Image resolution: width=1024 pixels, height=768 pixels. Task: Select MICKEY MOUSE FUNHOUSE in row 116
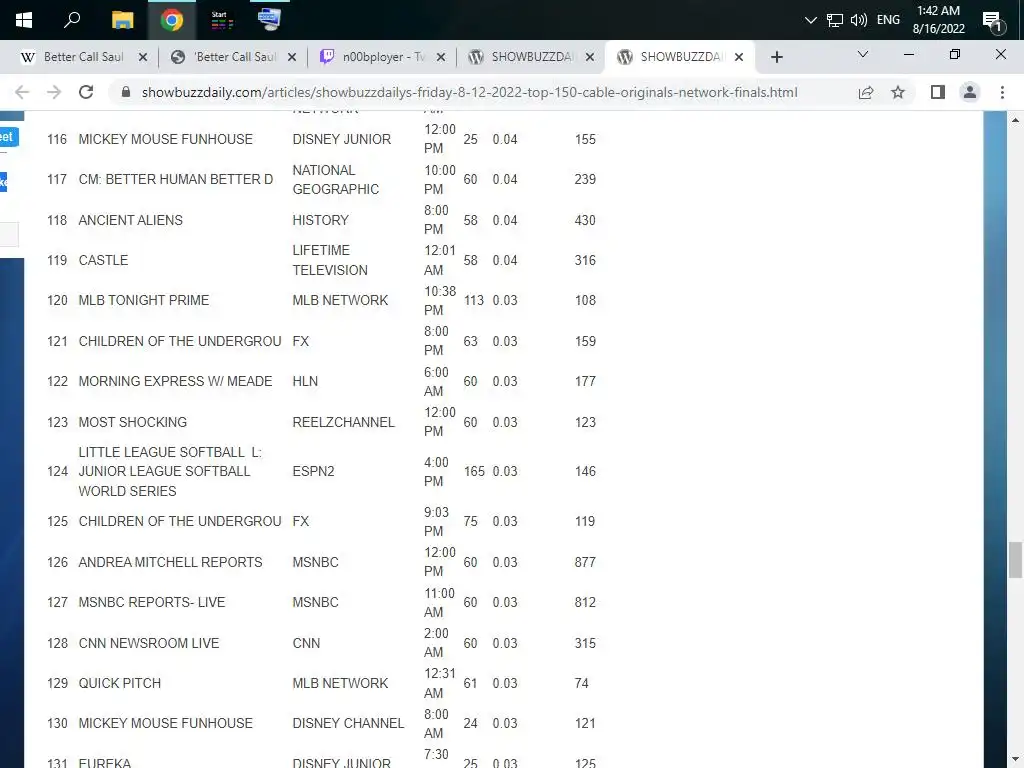(x=165, y=139)
